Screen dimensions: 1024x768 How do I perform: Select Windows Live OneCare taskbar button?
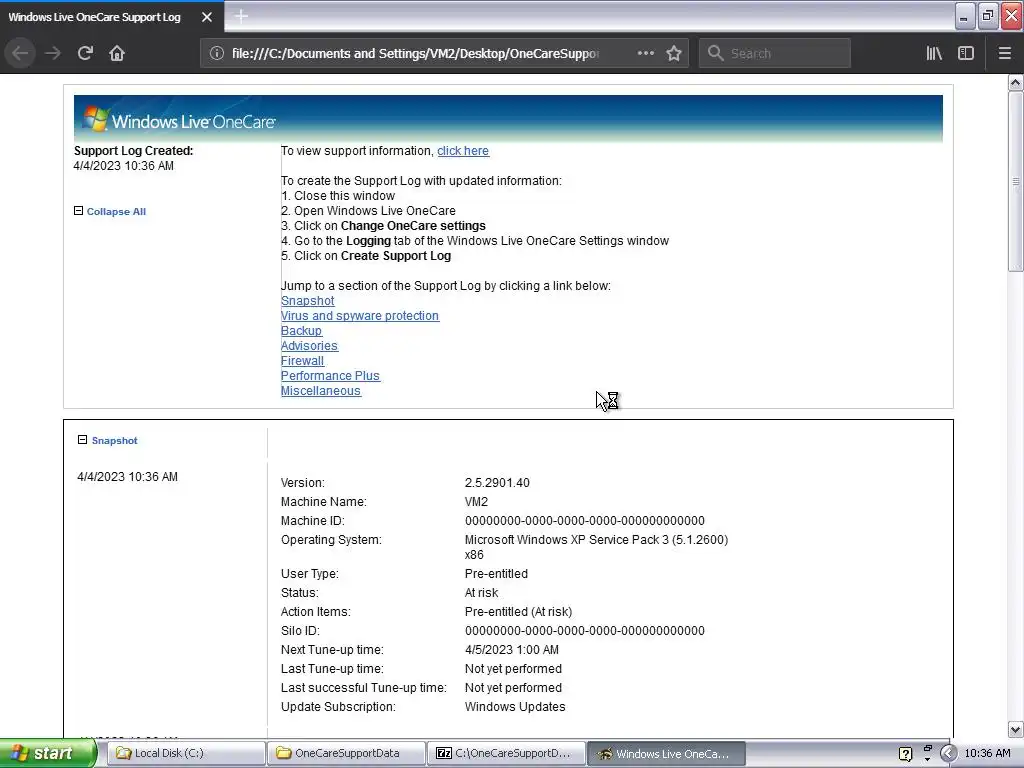pos(666,754)
